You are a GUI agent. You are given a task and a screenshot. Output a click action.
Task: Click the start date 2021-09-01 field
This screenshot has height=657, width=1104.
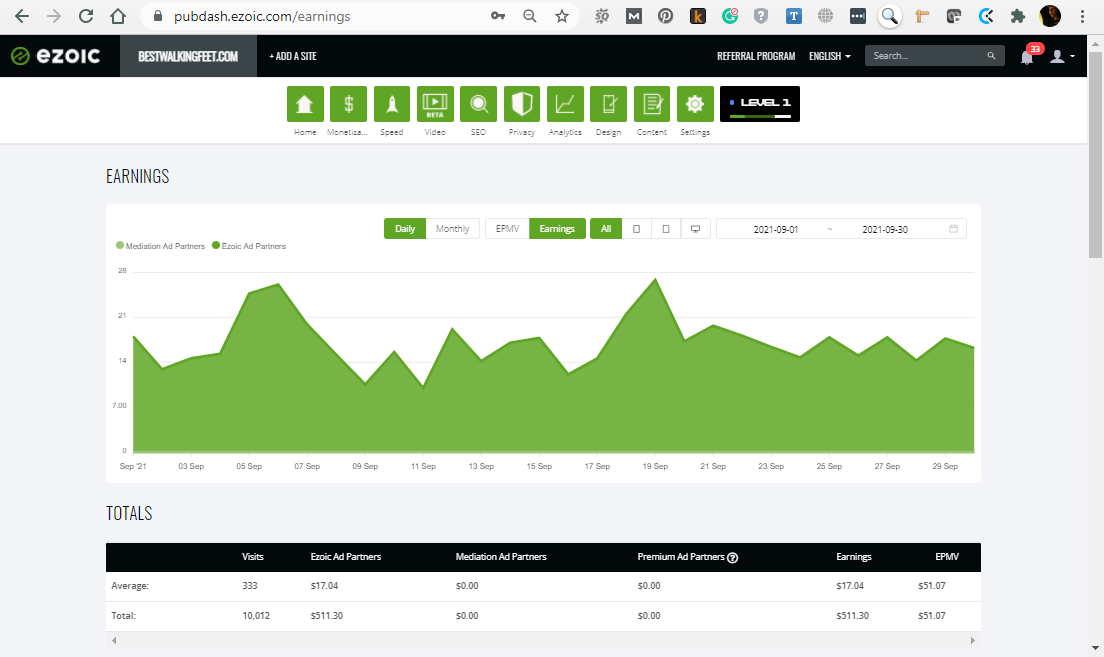775,230
